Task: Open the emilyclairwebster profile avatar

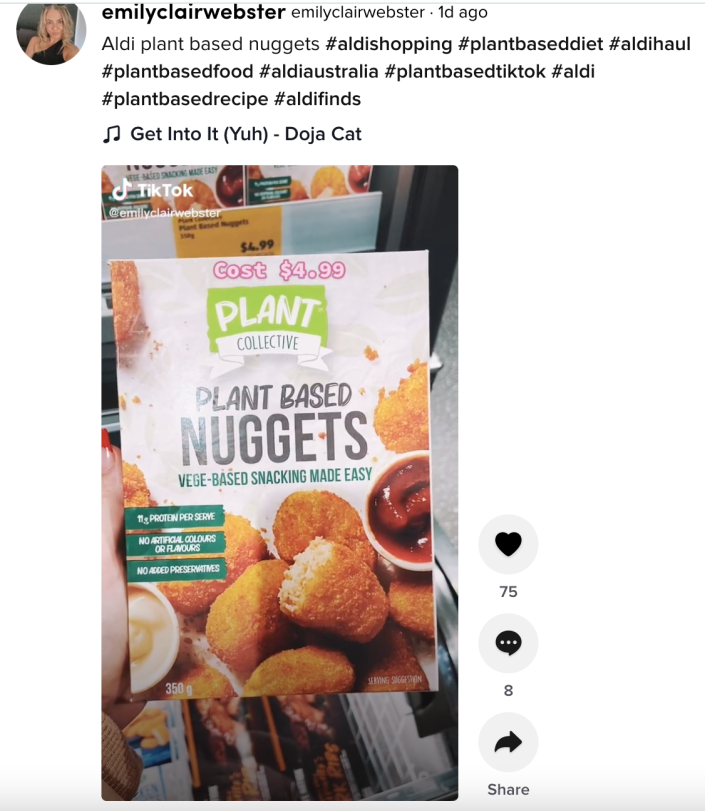Action: point(51,32)
